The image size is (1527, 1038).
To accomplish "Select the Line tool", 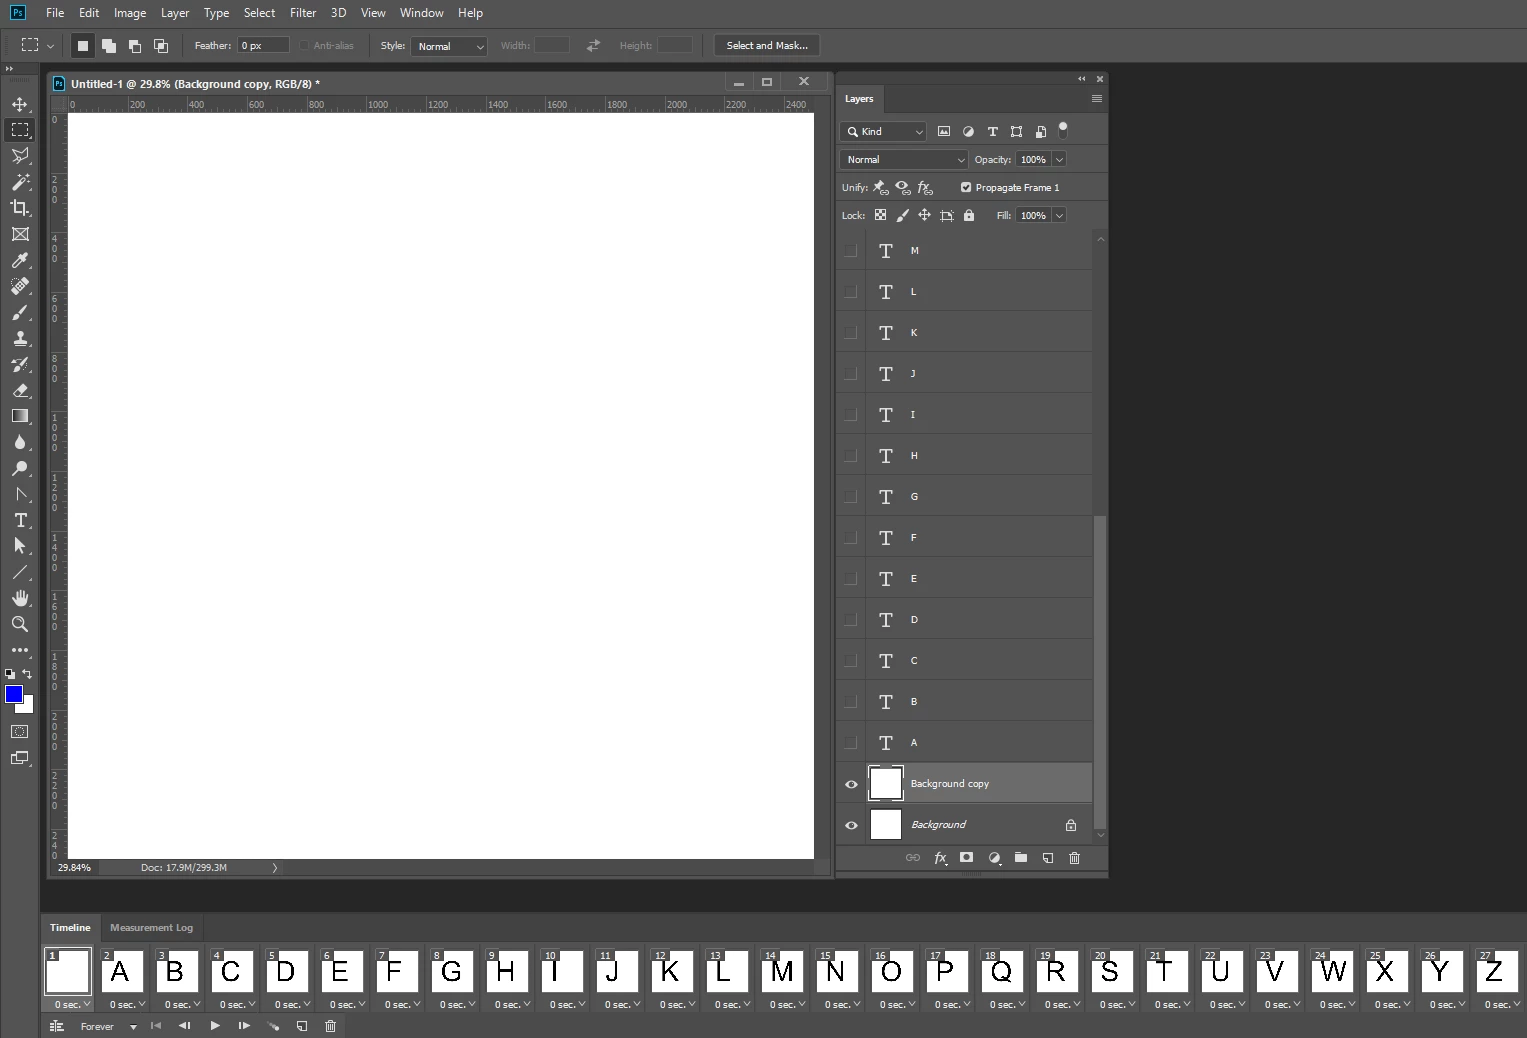I will tap(20, 572).
